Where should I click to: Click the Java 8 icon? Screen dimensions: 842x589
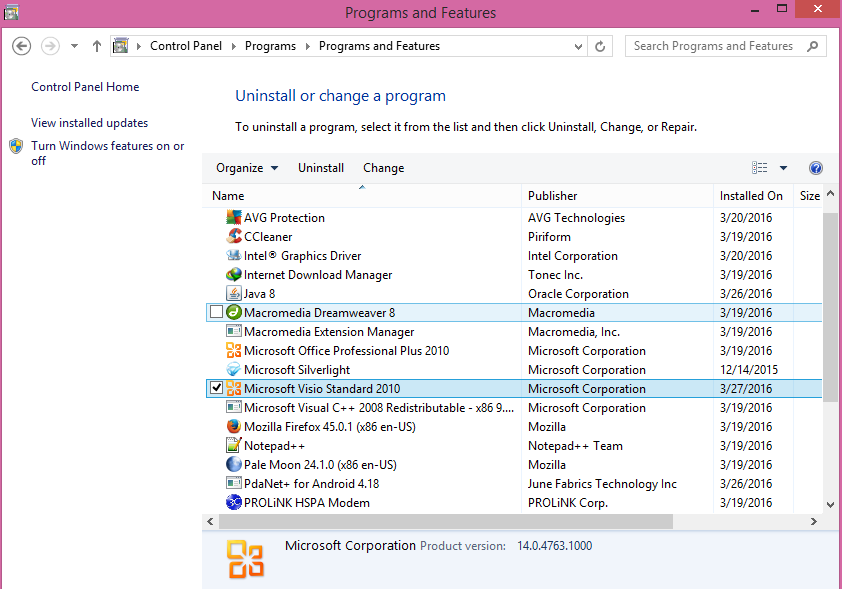click(x=234, y=294)
